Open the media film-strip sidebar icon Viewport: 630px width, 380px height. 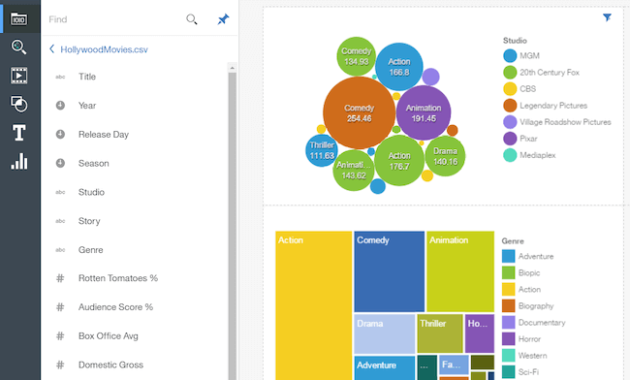click(19, 76)
